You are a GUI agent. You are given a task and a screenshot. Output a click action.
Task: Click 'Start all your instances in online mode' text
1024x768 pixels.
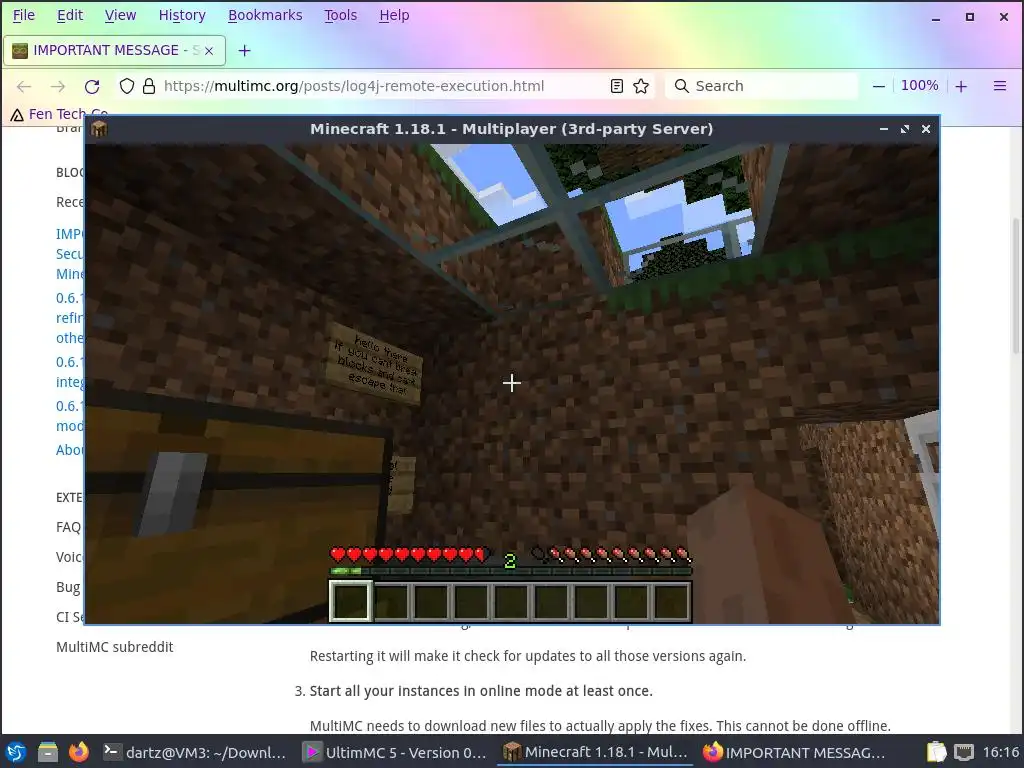coord(481,691)
